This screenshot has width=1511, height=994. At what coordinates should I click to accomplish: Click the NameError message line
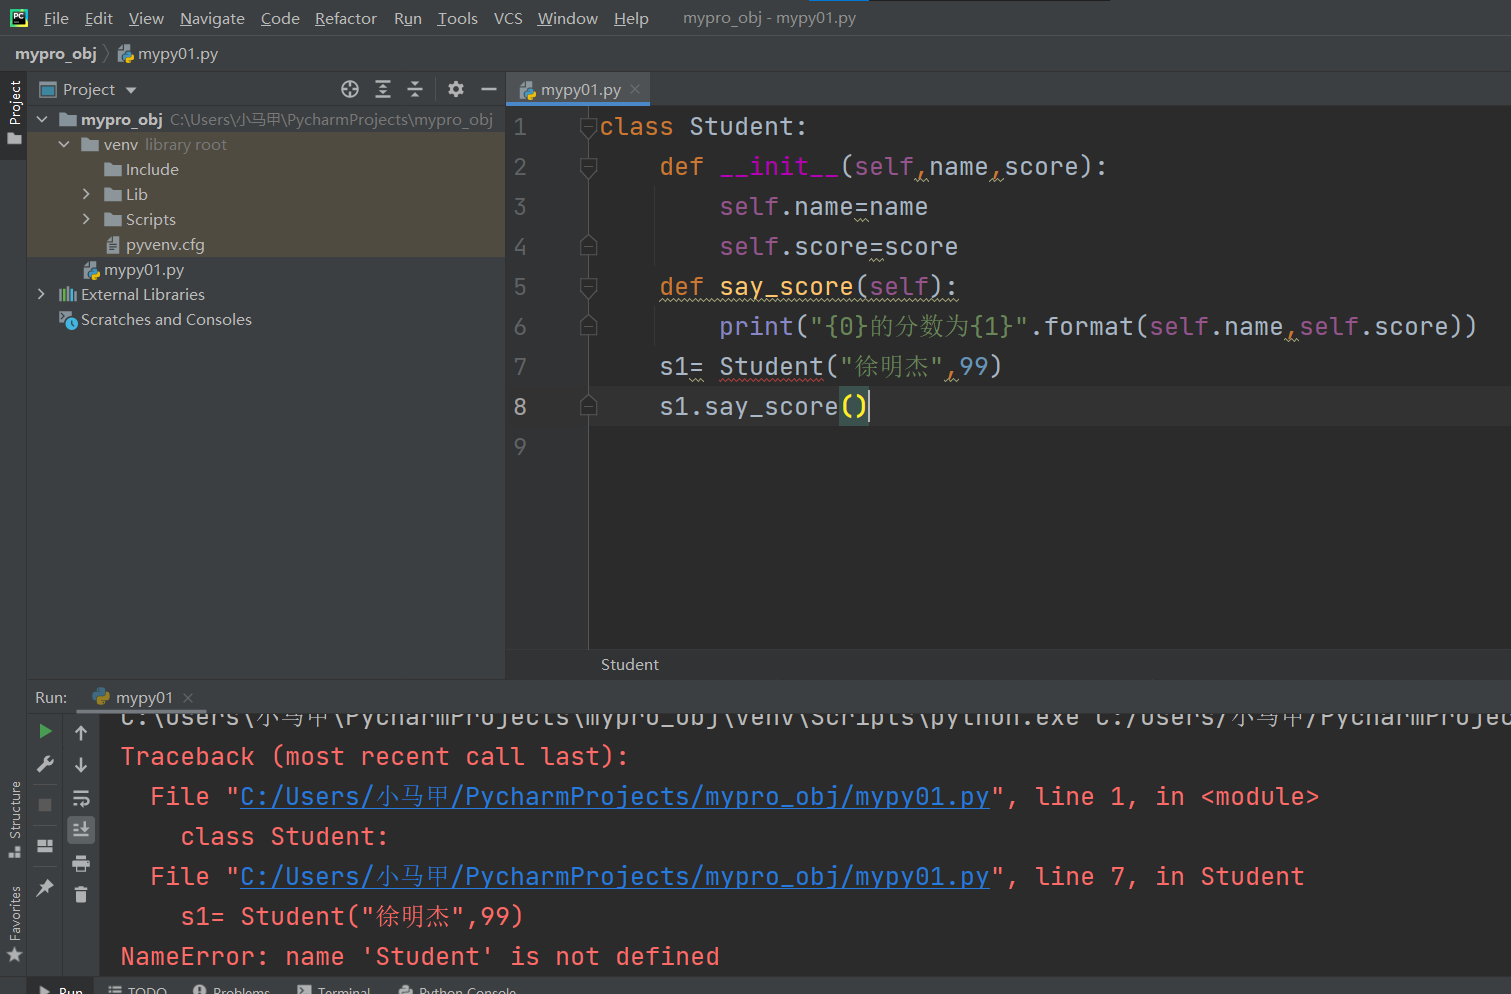pyautogui.click(x=420, y=957)
